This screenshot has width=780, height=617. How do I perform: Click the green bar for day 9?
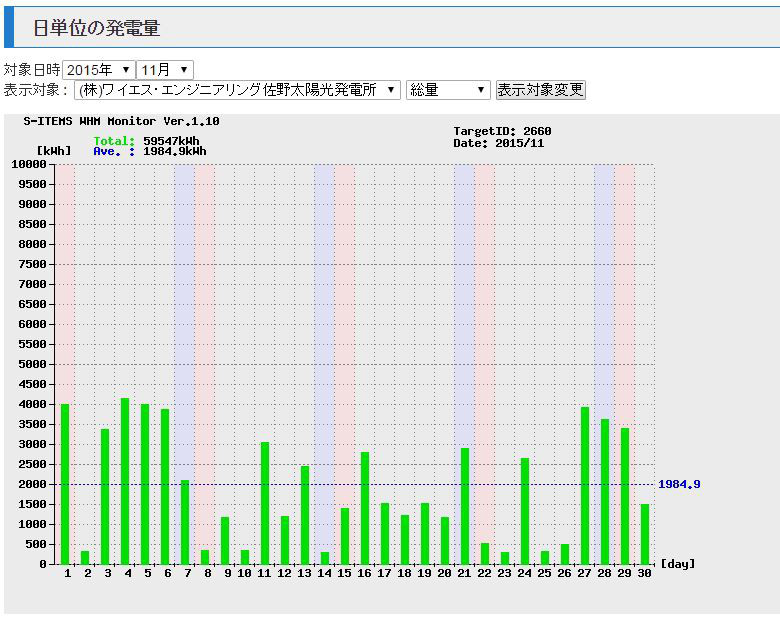(x=225, y=540)
